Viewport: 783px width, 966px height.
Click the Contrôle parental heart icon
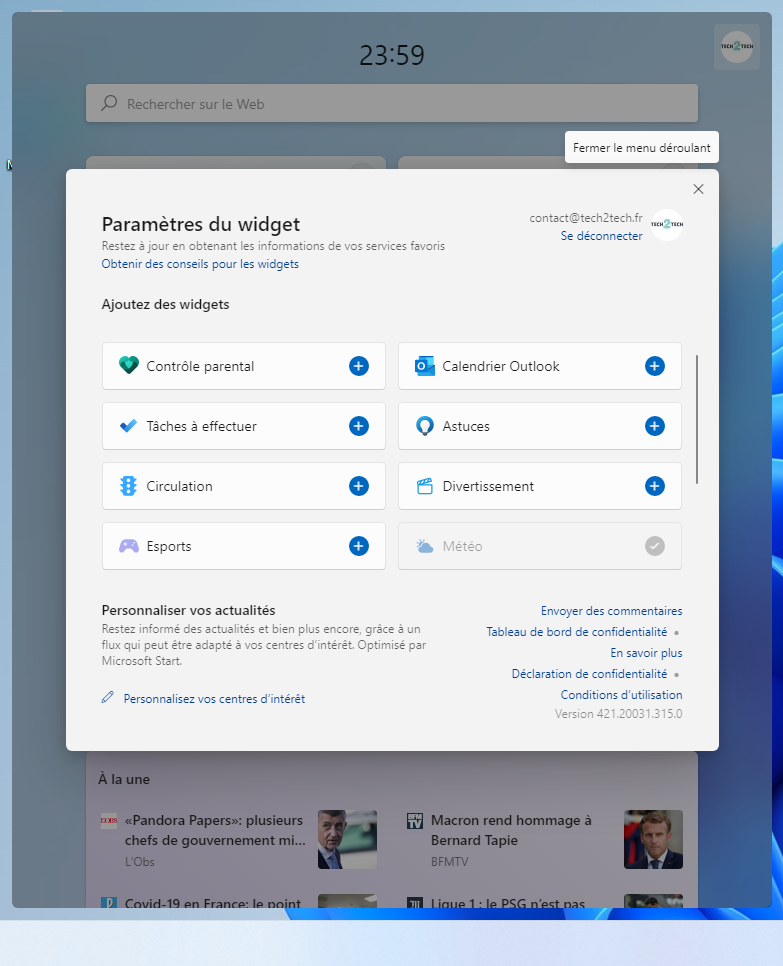coord(129,365)
